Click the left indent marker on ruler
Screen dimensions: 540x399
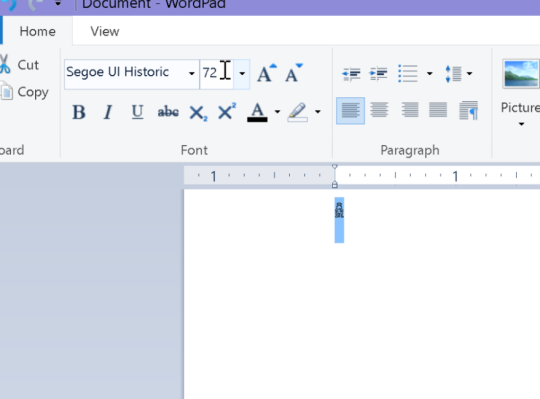(334, 185)
